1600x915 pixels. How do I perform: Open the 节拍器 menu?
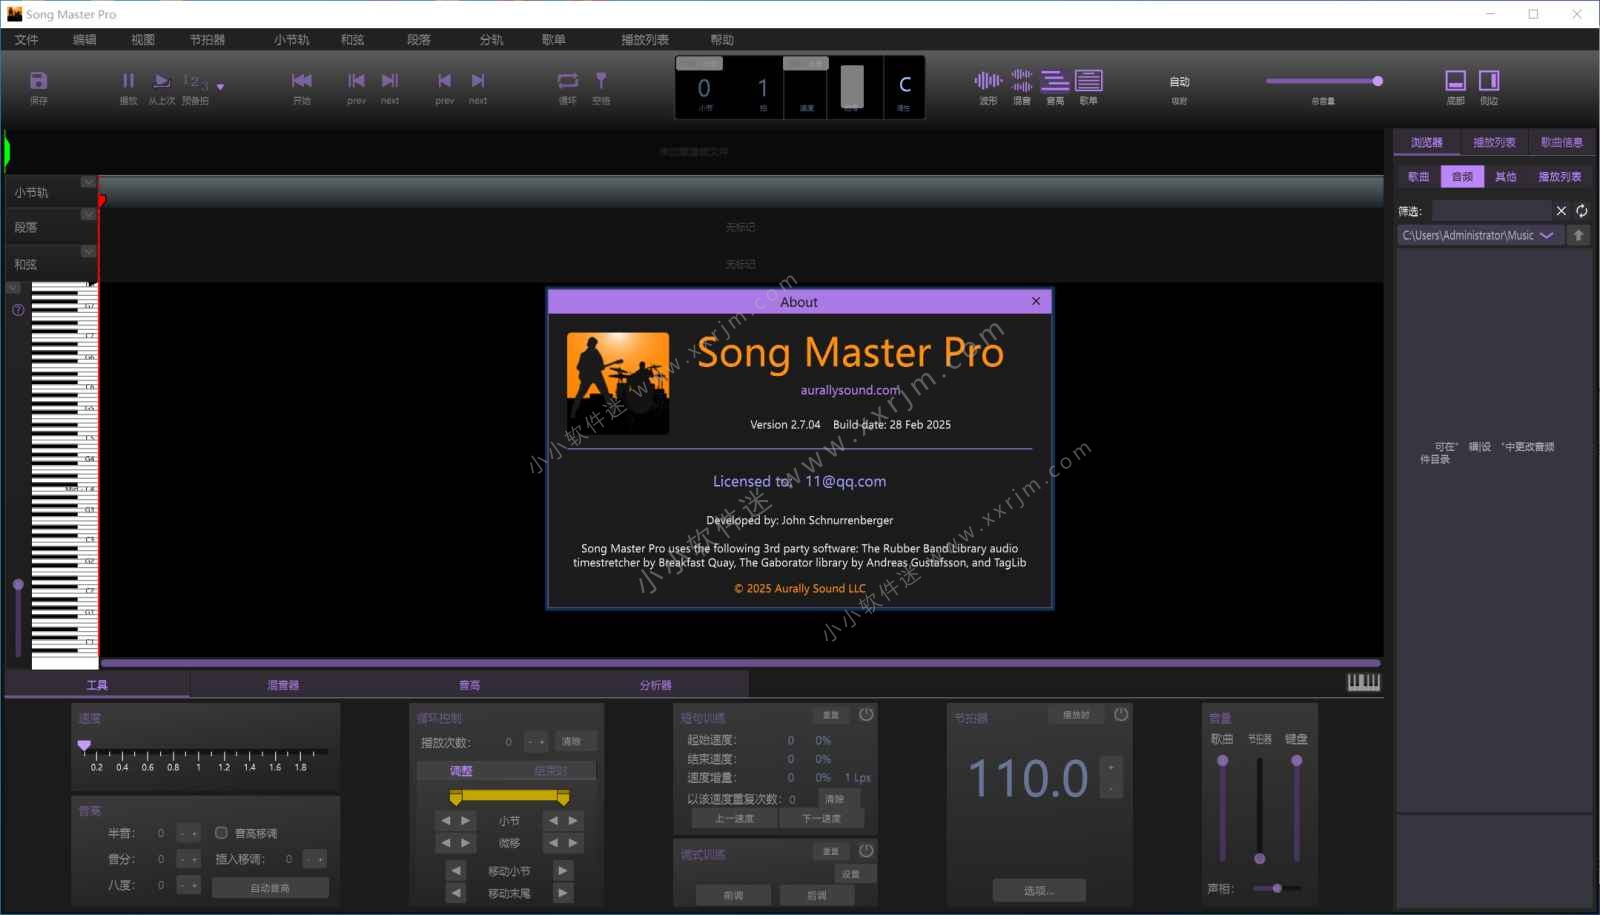pyautogui.click(x=207, y=40)
